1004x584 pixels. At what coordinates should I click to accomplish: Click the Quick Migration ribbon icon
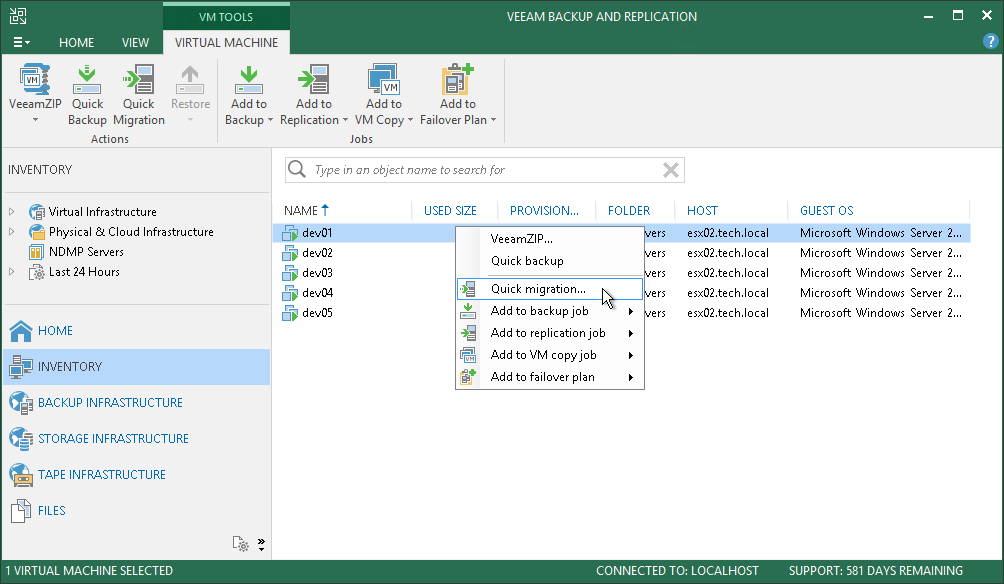[x=138, y=79]
